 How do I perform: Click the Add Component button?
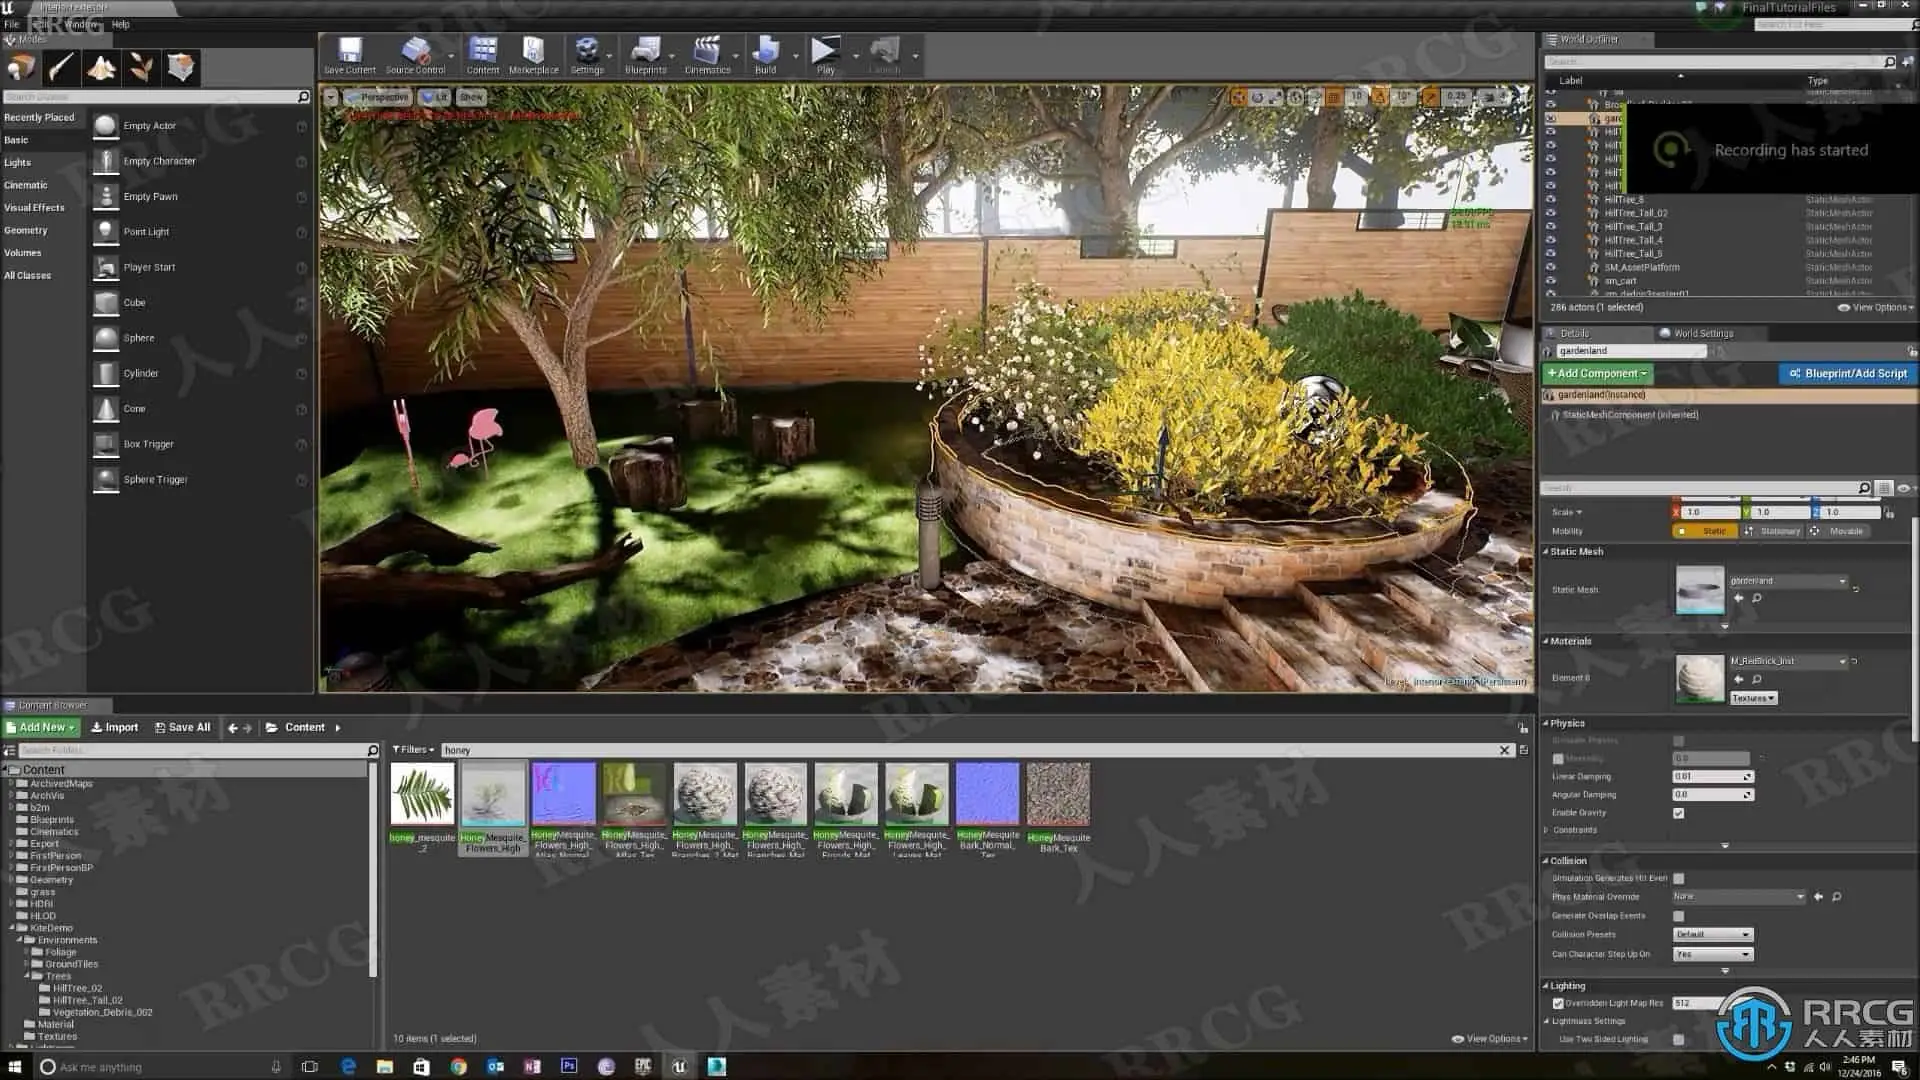(x=1596, y=373)
